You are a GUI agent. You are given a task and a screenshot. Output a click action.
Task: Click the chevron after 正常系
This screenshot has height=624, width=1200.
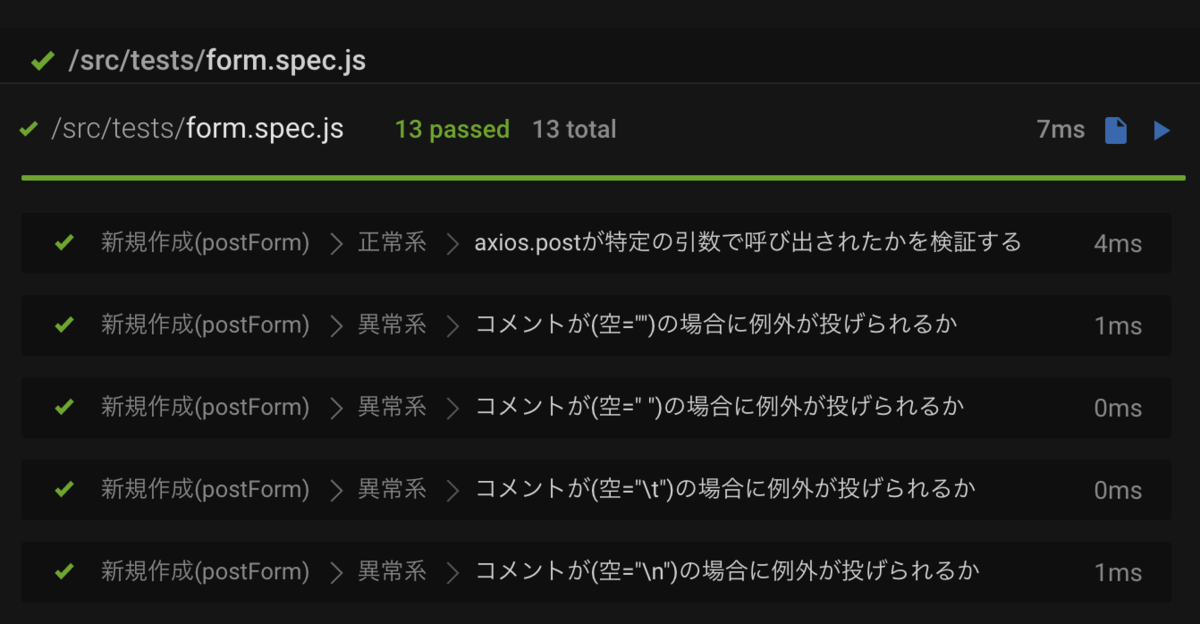tap(453, 243)
